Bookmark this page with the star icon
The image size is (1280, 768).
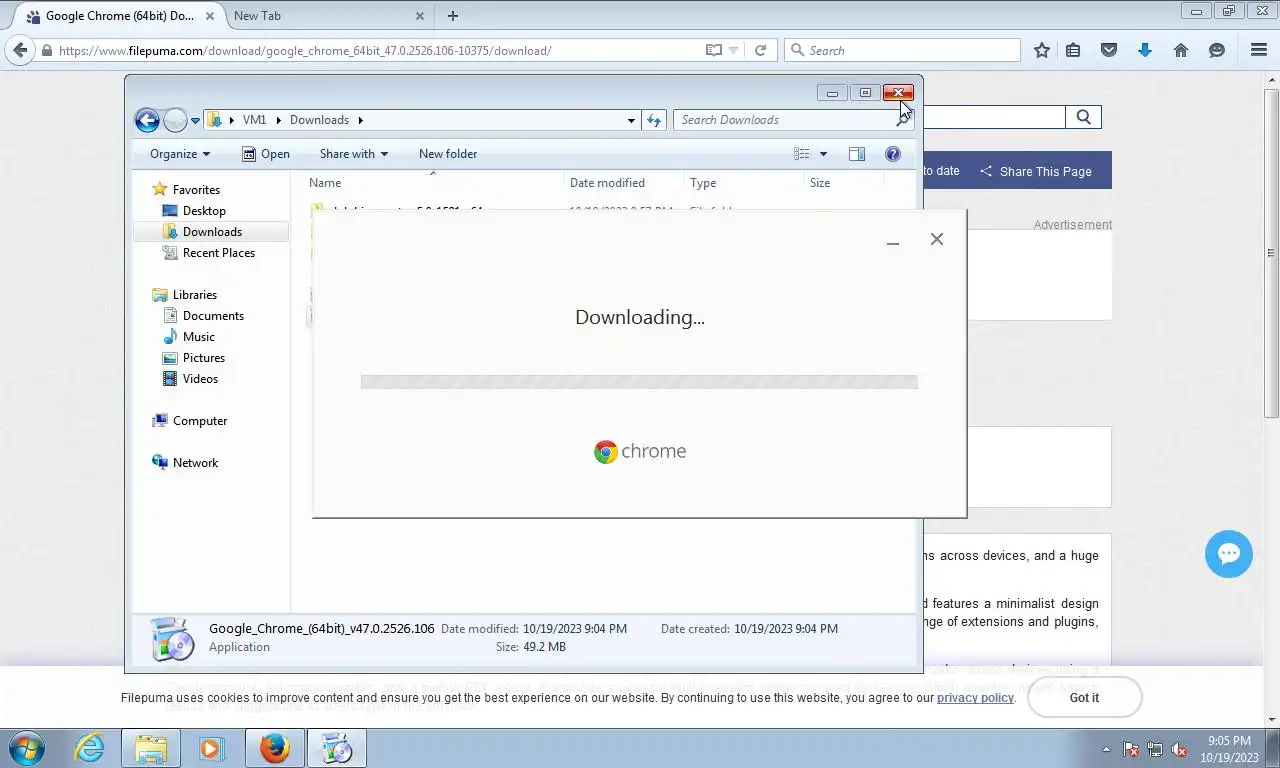tap(1042, 50)
